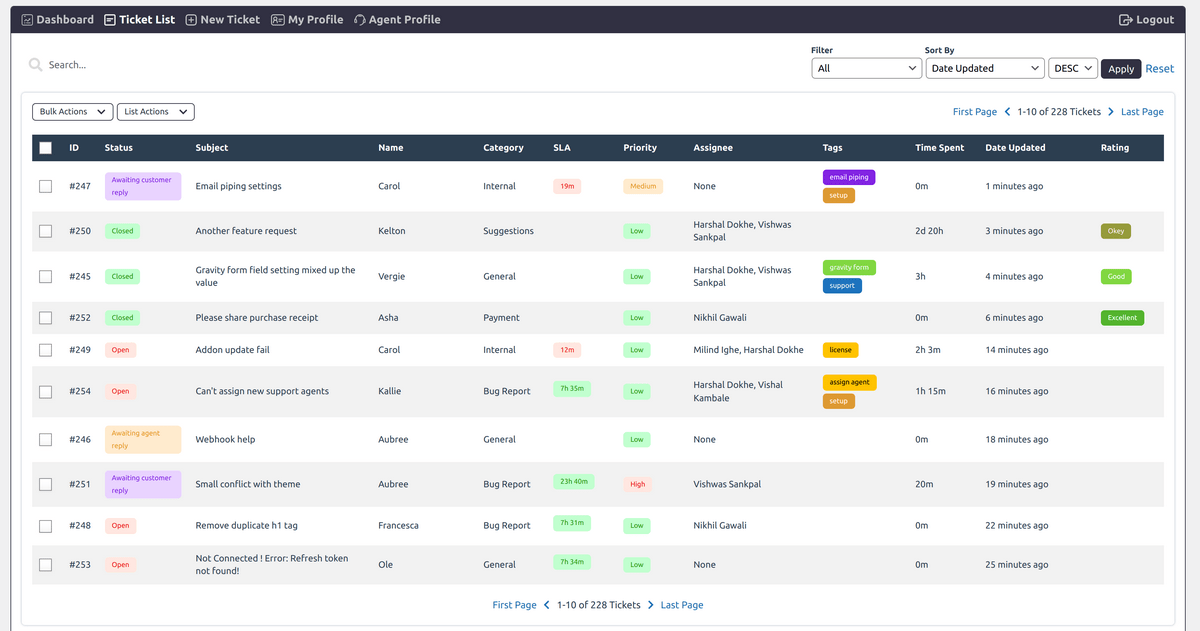Click the 'Excellent' rating badge
Viewport: 1200px width, 631px height.
click(1122, 318)
